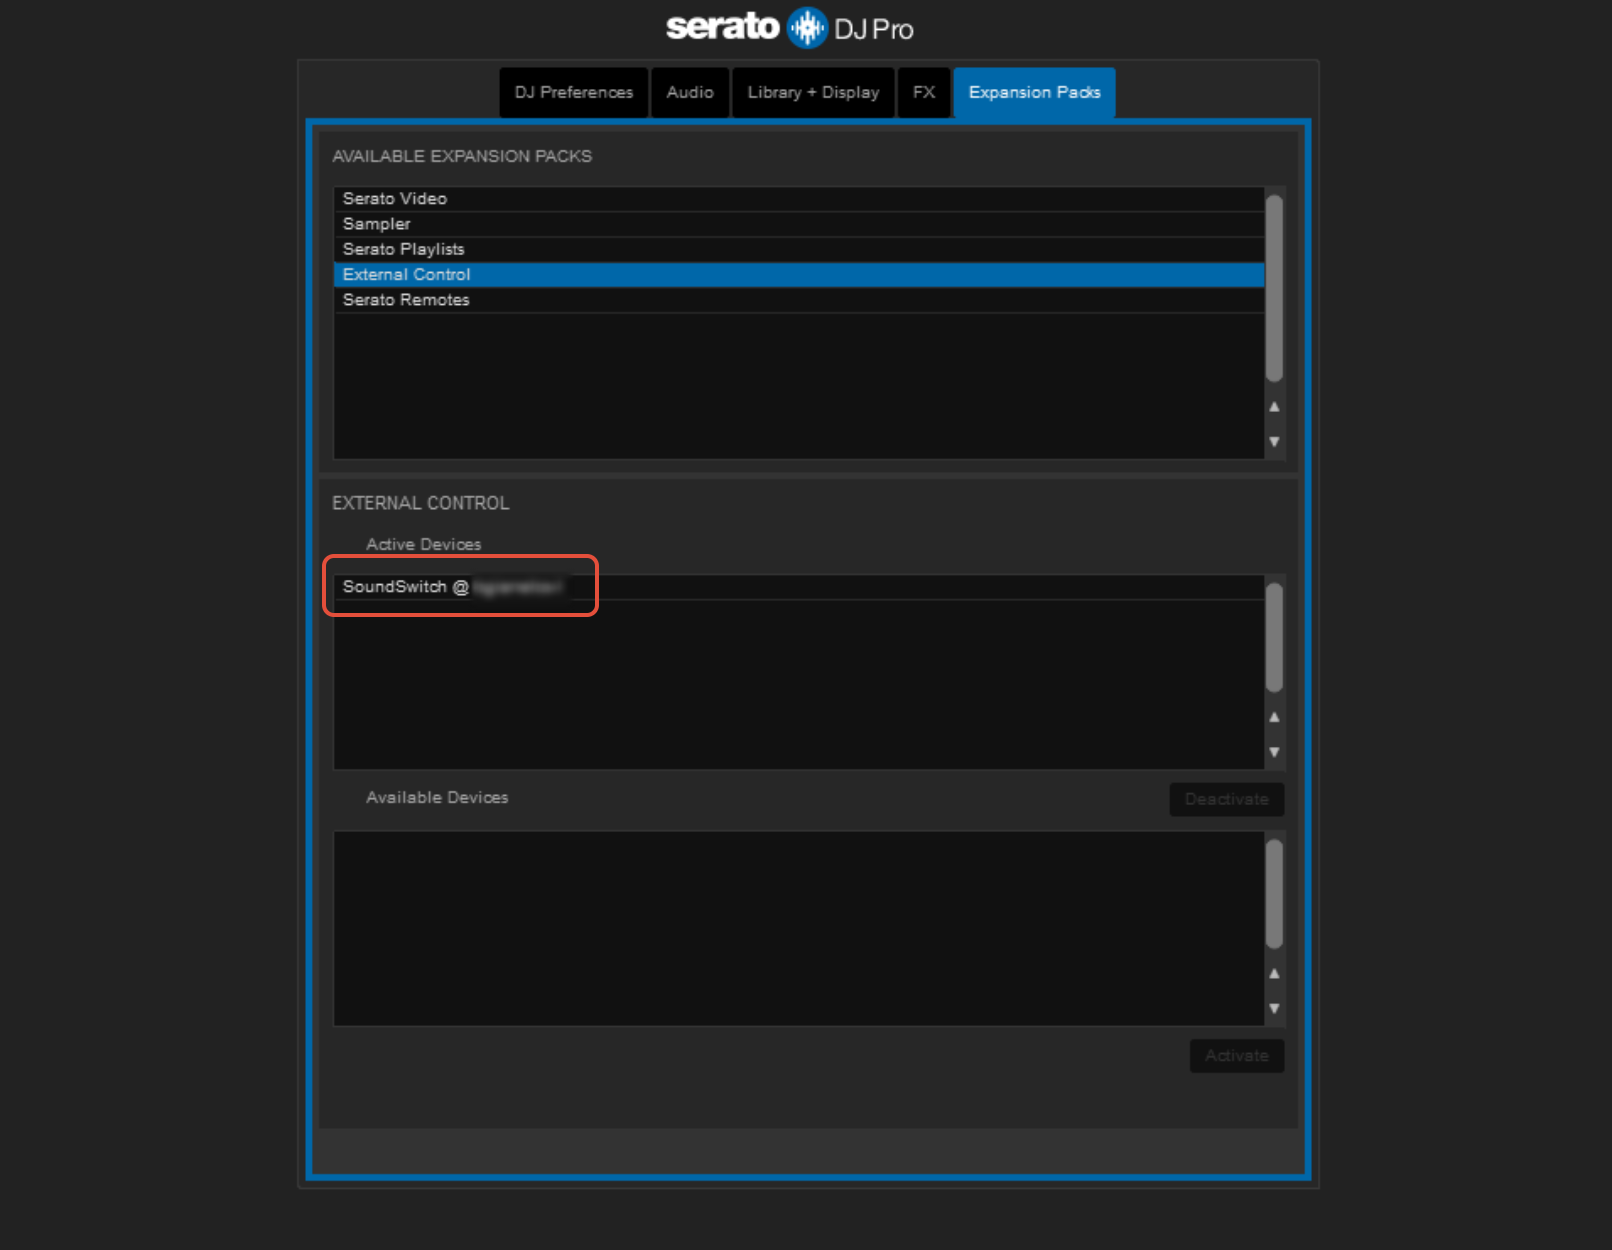Click the Deactivate button
The width and height of the screenshot is (1612, 1250).
[1227, 799]
